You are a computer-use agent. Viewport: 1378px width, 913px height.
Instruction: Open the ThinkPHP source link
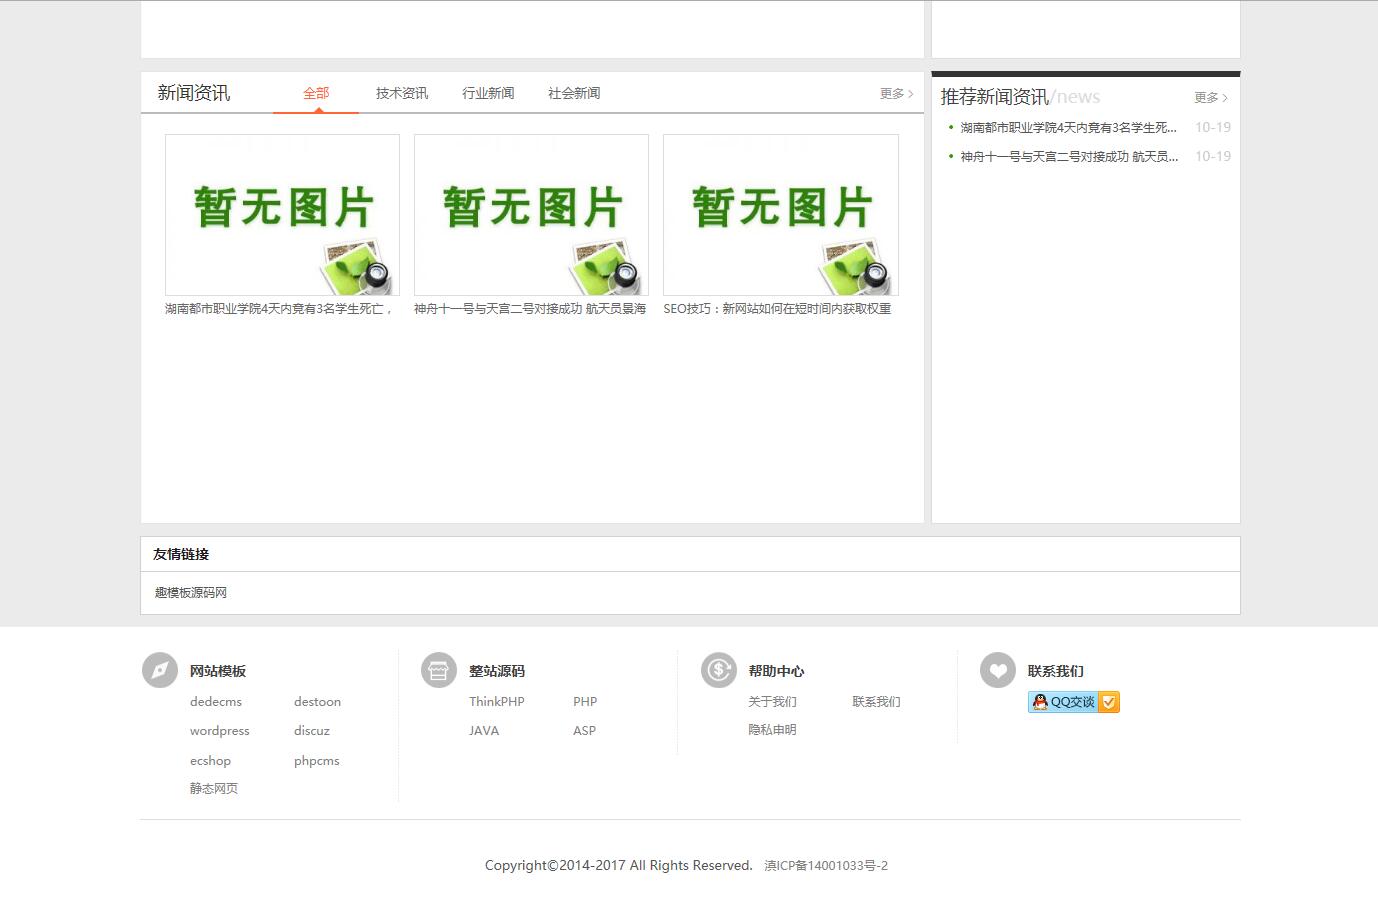(497, 702)
